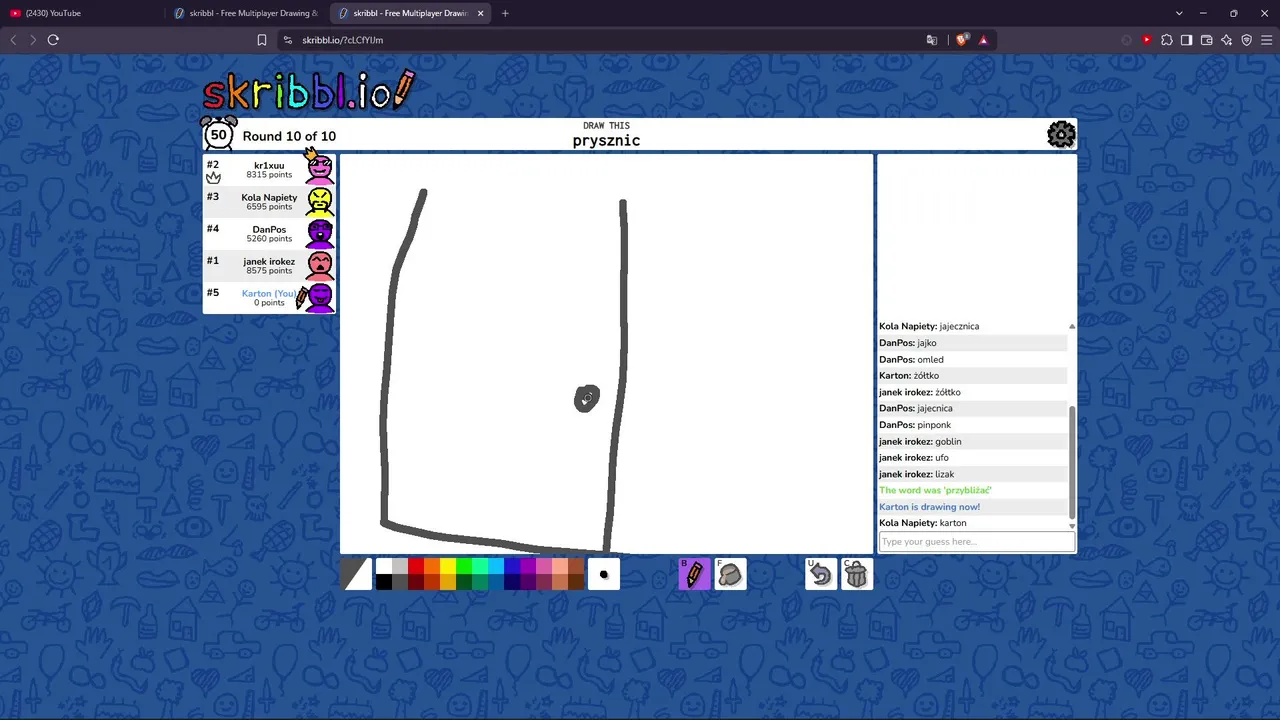Screen dimensions: 1280x720
Task: Click chat message 'DanPos: pinponk'
Action: [x=915, y=425]
